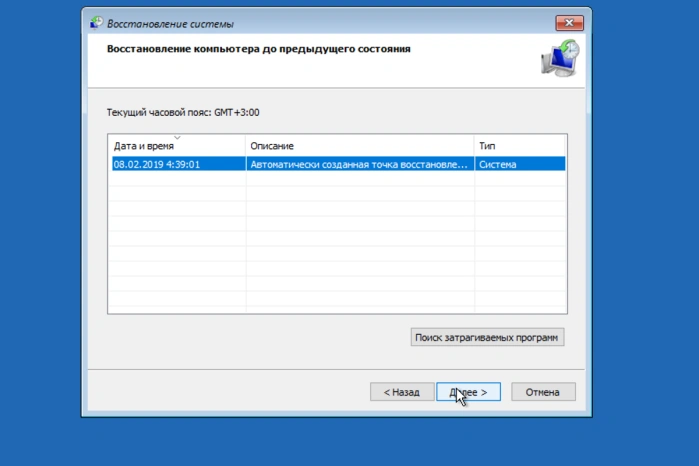699x466 pixels.
Task: Click the Восстановление системы title bar text
Action: (x=170, y=24)
